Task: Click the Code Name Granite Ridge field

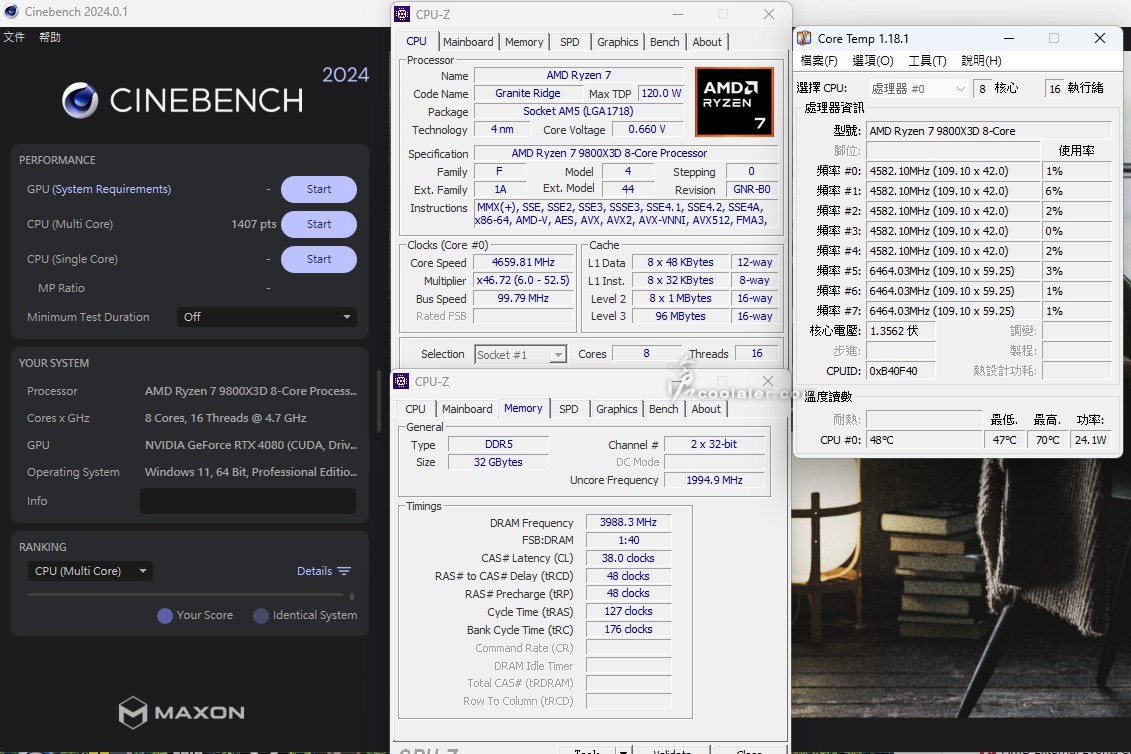Action: (x=527, y=93)
